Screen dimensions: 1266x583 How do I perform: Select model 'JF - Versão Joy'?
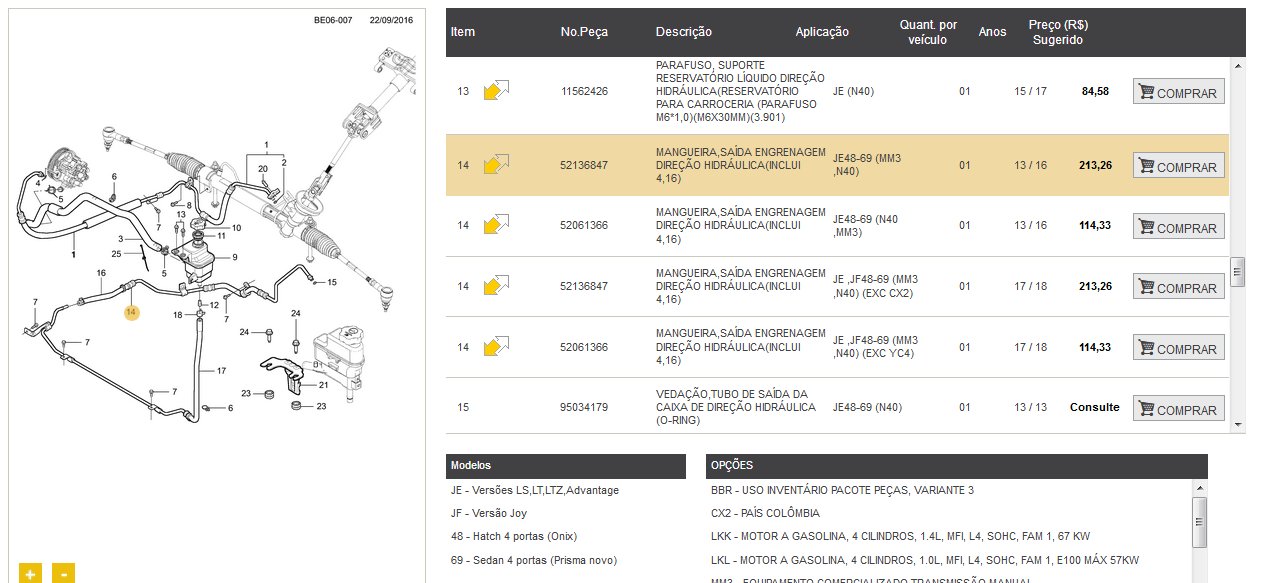point(493,513)
